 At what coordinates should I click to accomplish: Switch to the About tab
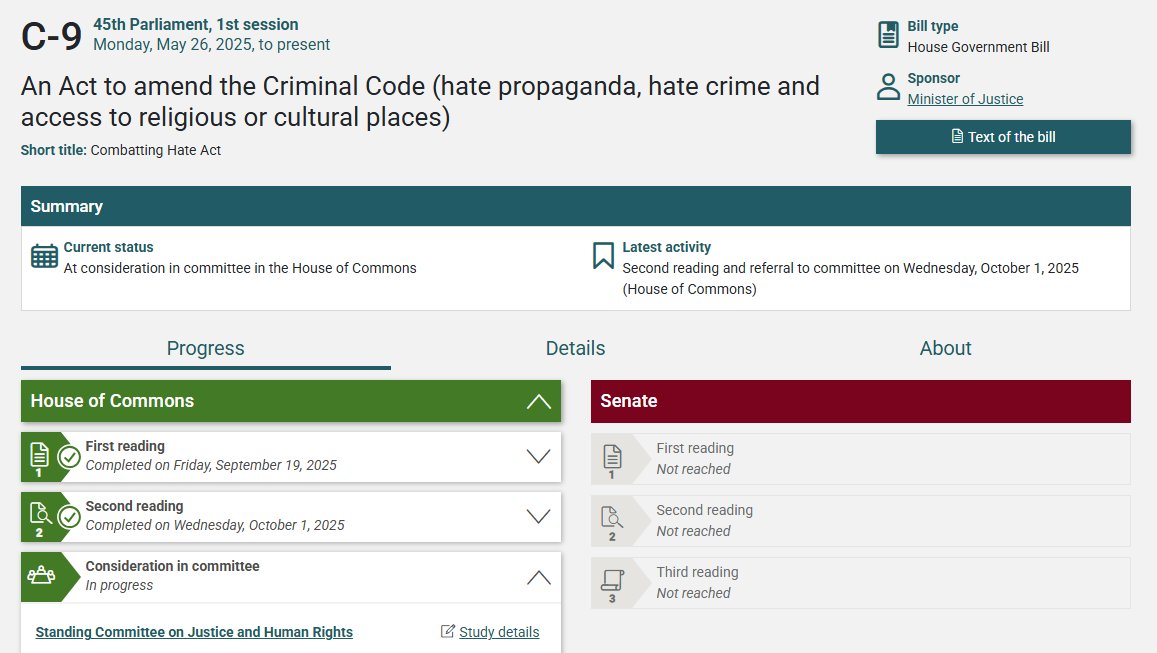[945, 348]
